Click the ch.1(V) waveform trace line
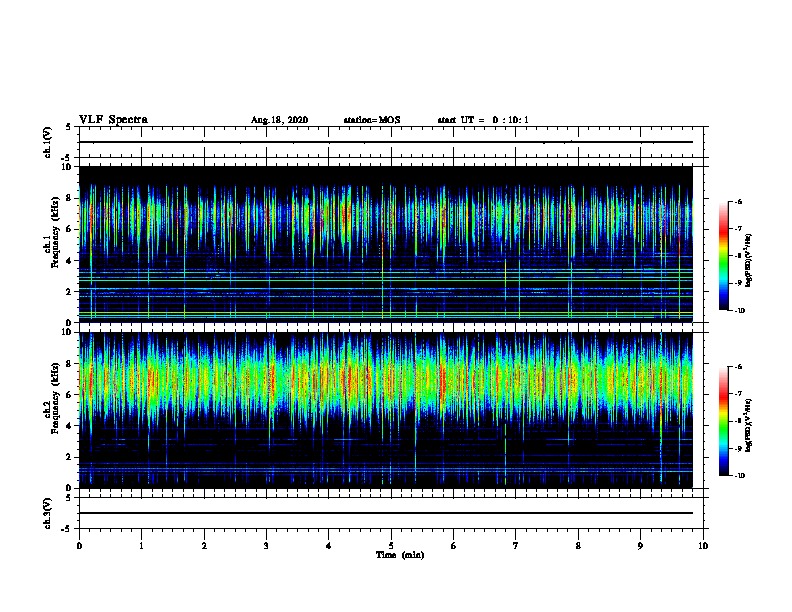The width and height of the screenshot is (792, 612). click(386, 142)
